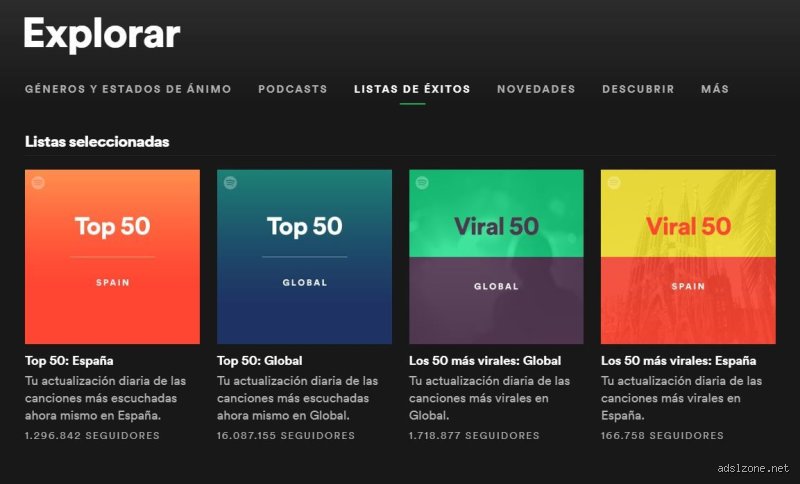Screen dimensions: 800x484
Task: Switch to the Podcasts tab
Action: click(292, 89)
